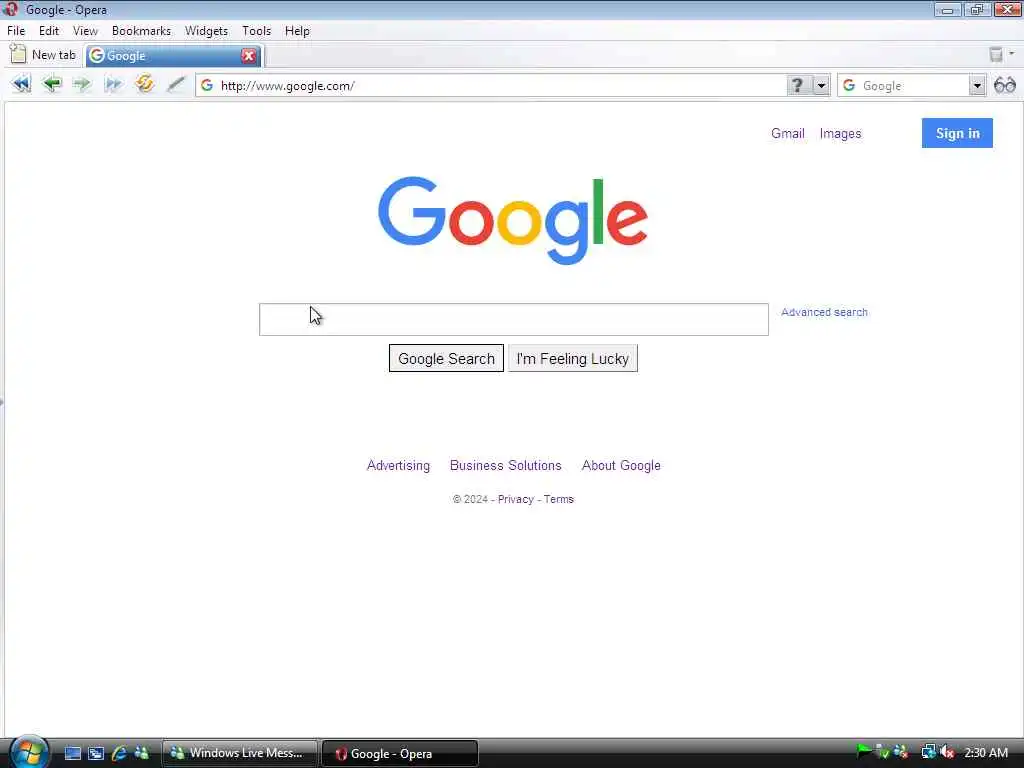Launch Windows Live Messenger from Quick Launch
Image resolution: width=1024 pixels, height=768 pixels.
[x=141, y=753]
